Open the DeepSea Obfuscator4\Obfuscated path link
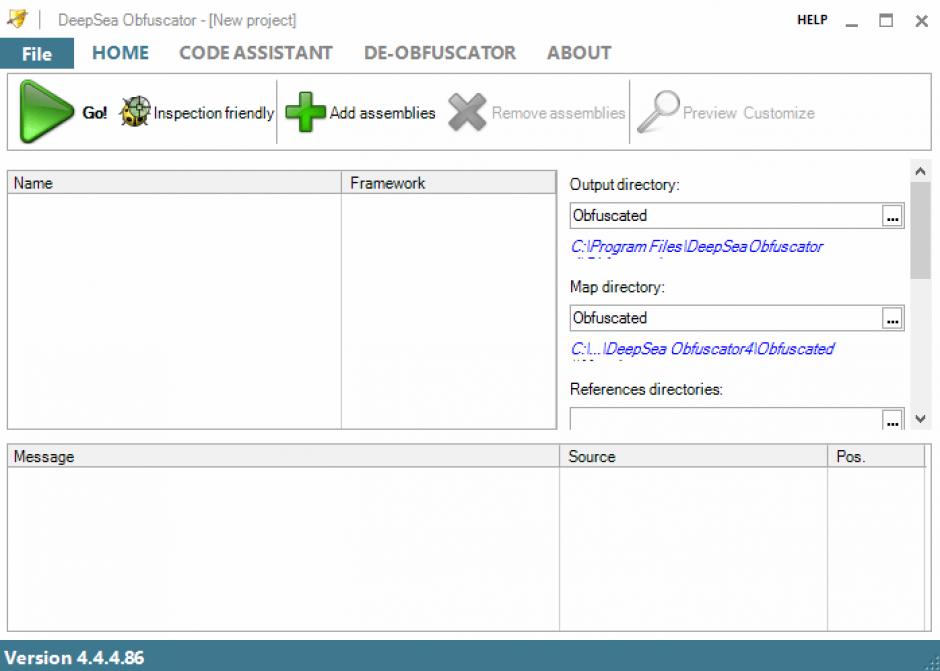This screenshot has width=940, height=671. 702,349
